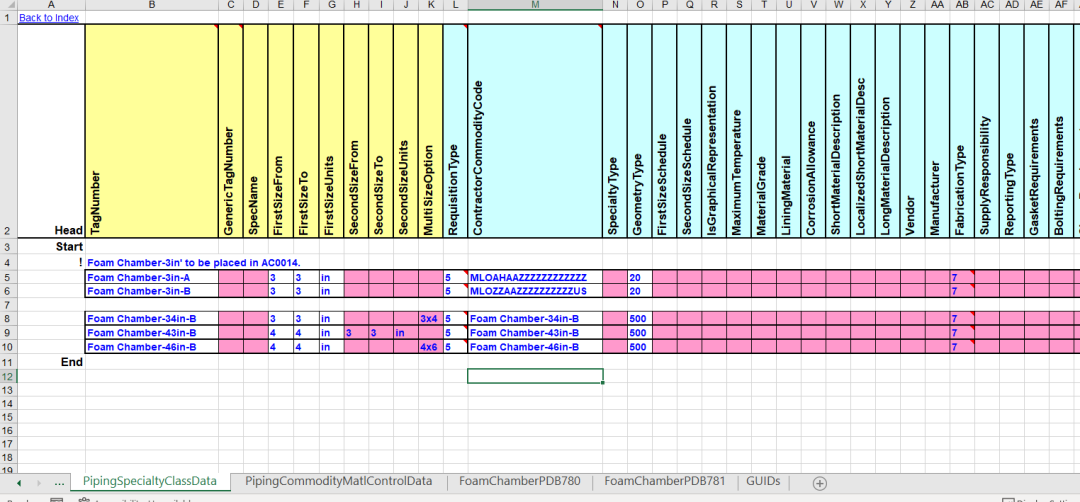1080x502 pixels.
Task: Select column M header
Action: pos(535,5)
